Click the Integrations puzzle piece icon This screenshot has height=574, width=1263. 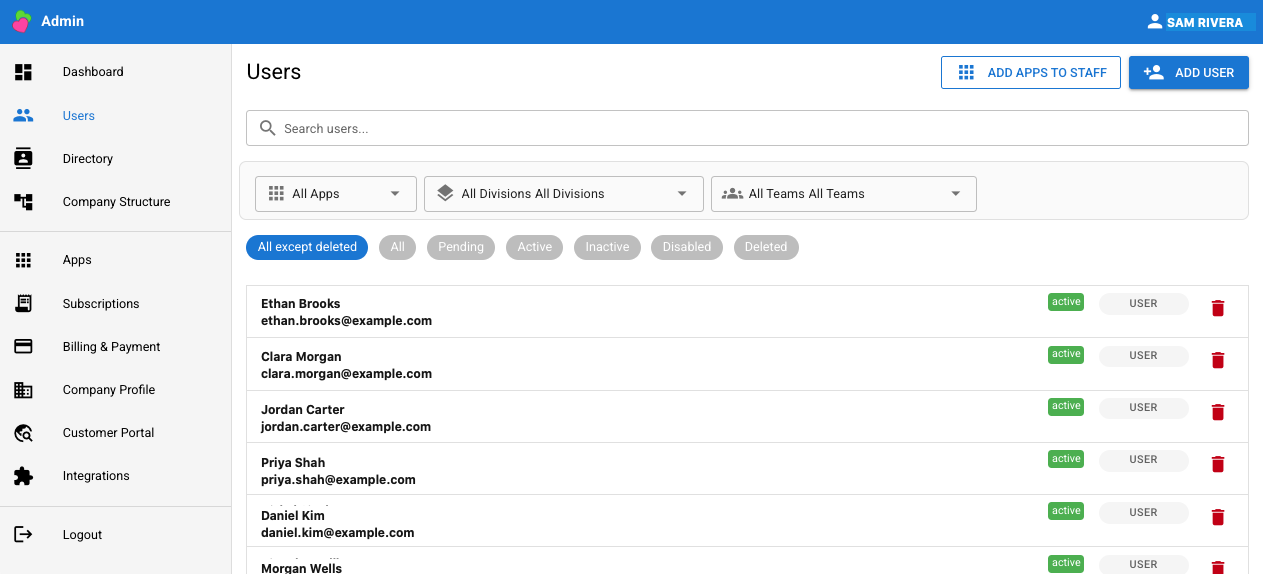click(x=23, y=476)
